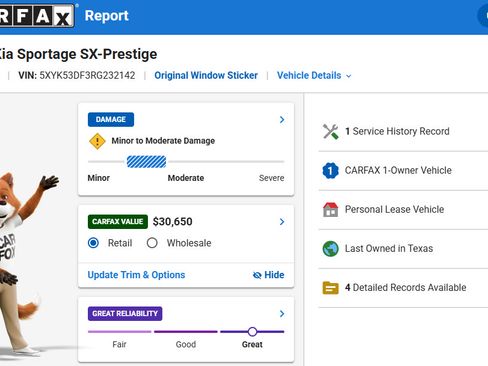Click the blue 1-Owner badge icon
Screen dimensions: 488x366
point(330,170)
